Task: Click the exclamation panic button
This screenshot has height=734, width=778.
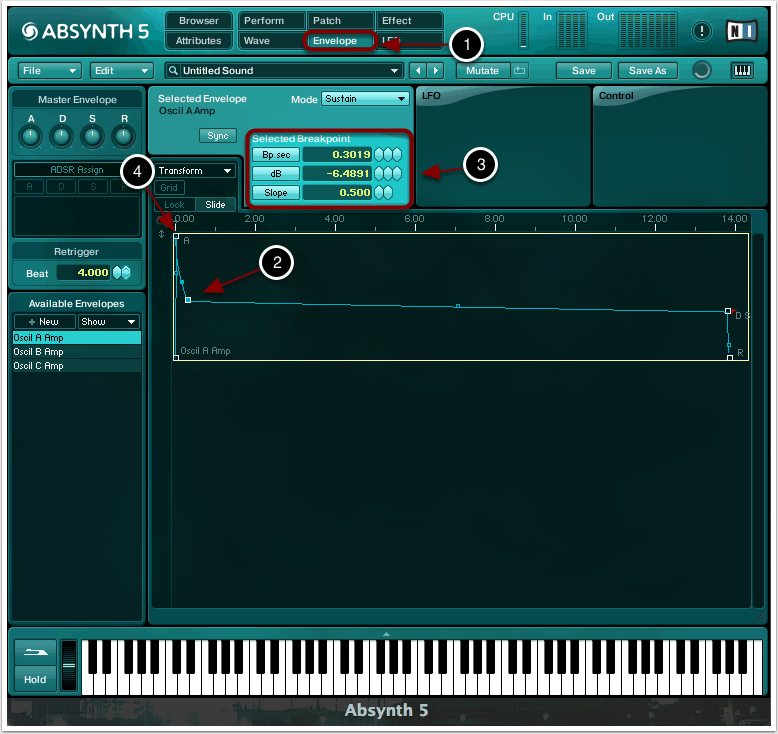Action: coord(702,31)
